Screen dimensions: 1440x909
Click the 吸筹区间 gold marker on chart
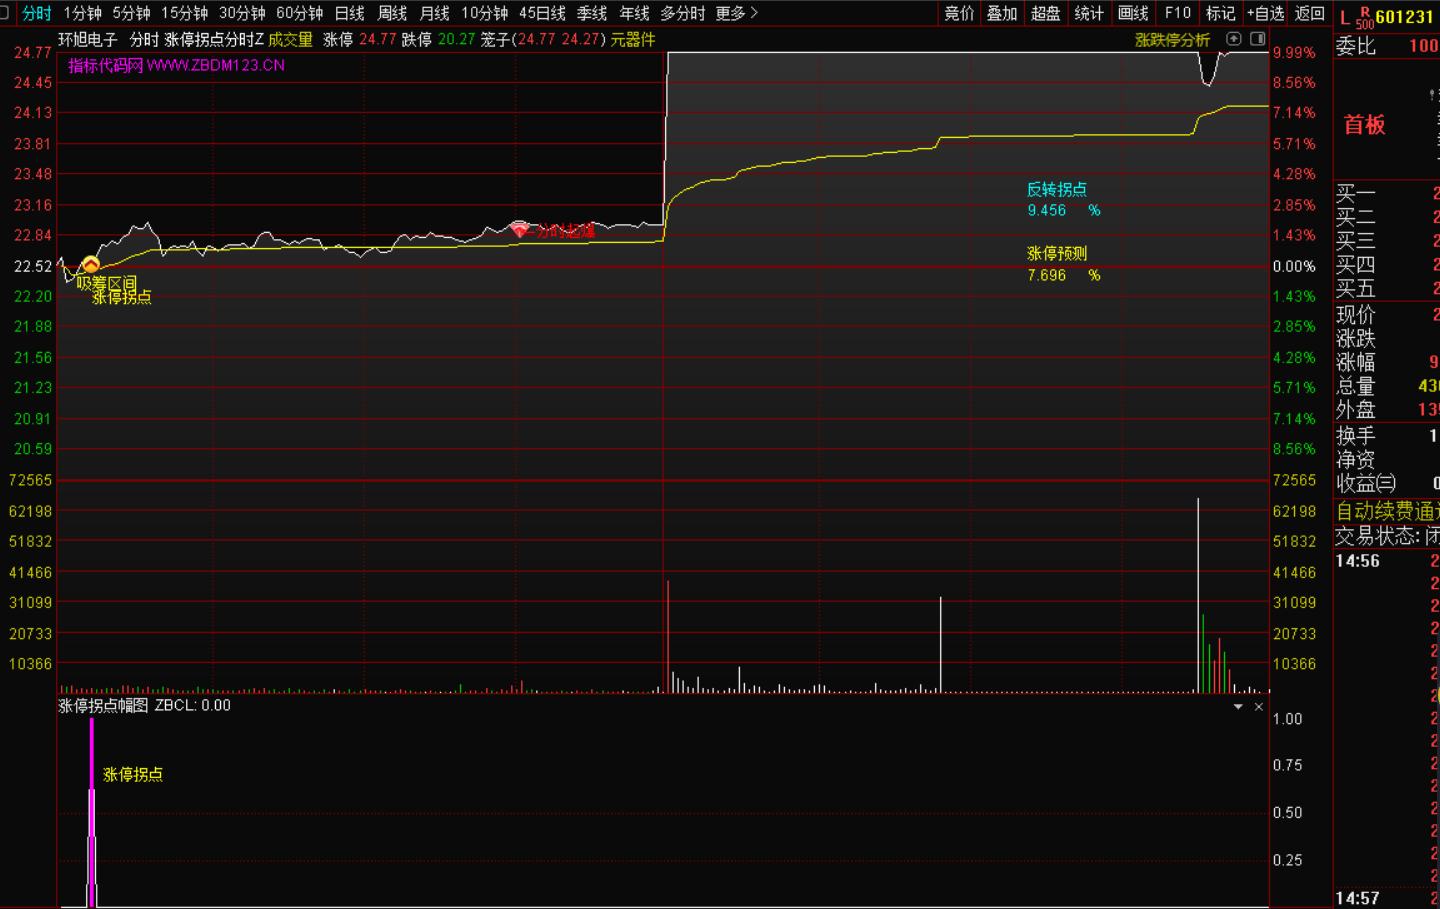(x=91, y=265)
